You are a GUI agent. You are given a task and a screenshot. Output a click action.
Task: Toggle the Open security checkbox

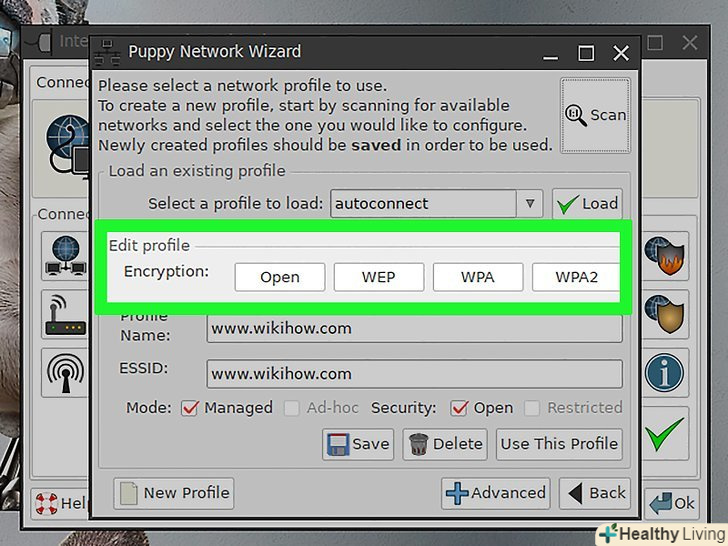(459, 408)
